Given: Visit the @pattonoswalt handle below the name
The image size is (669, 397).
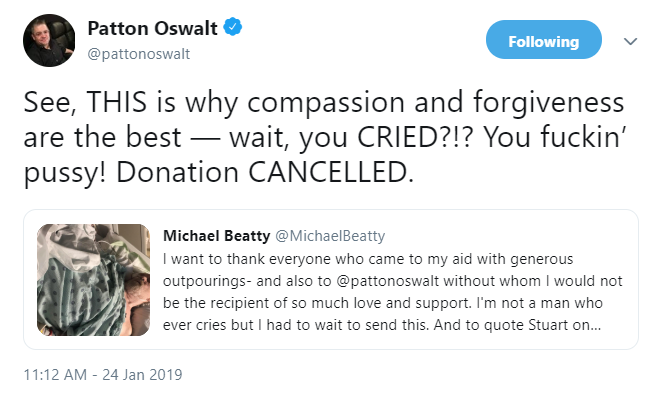Looking at the screenshot, I should tap(139, 54).
